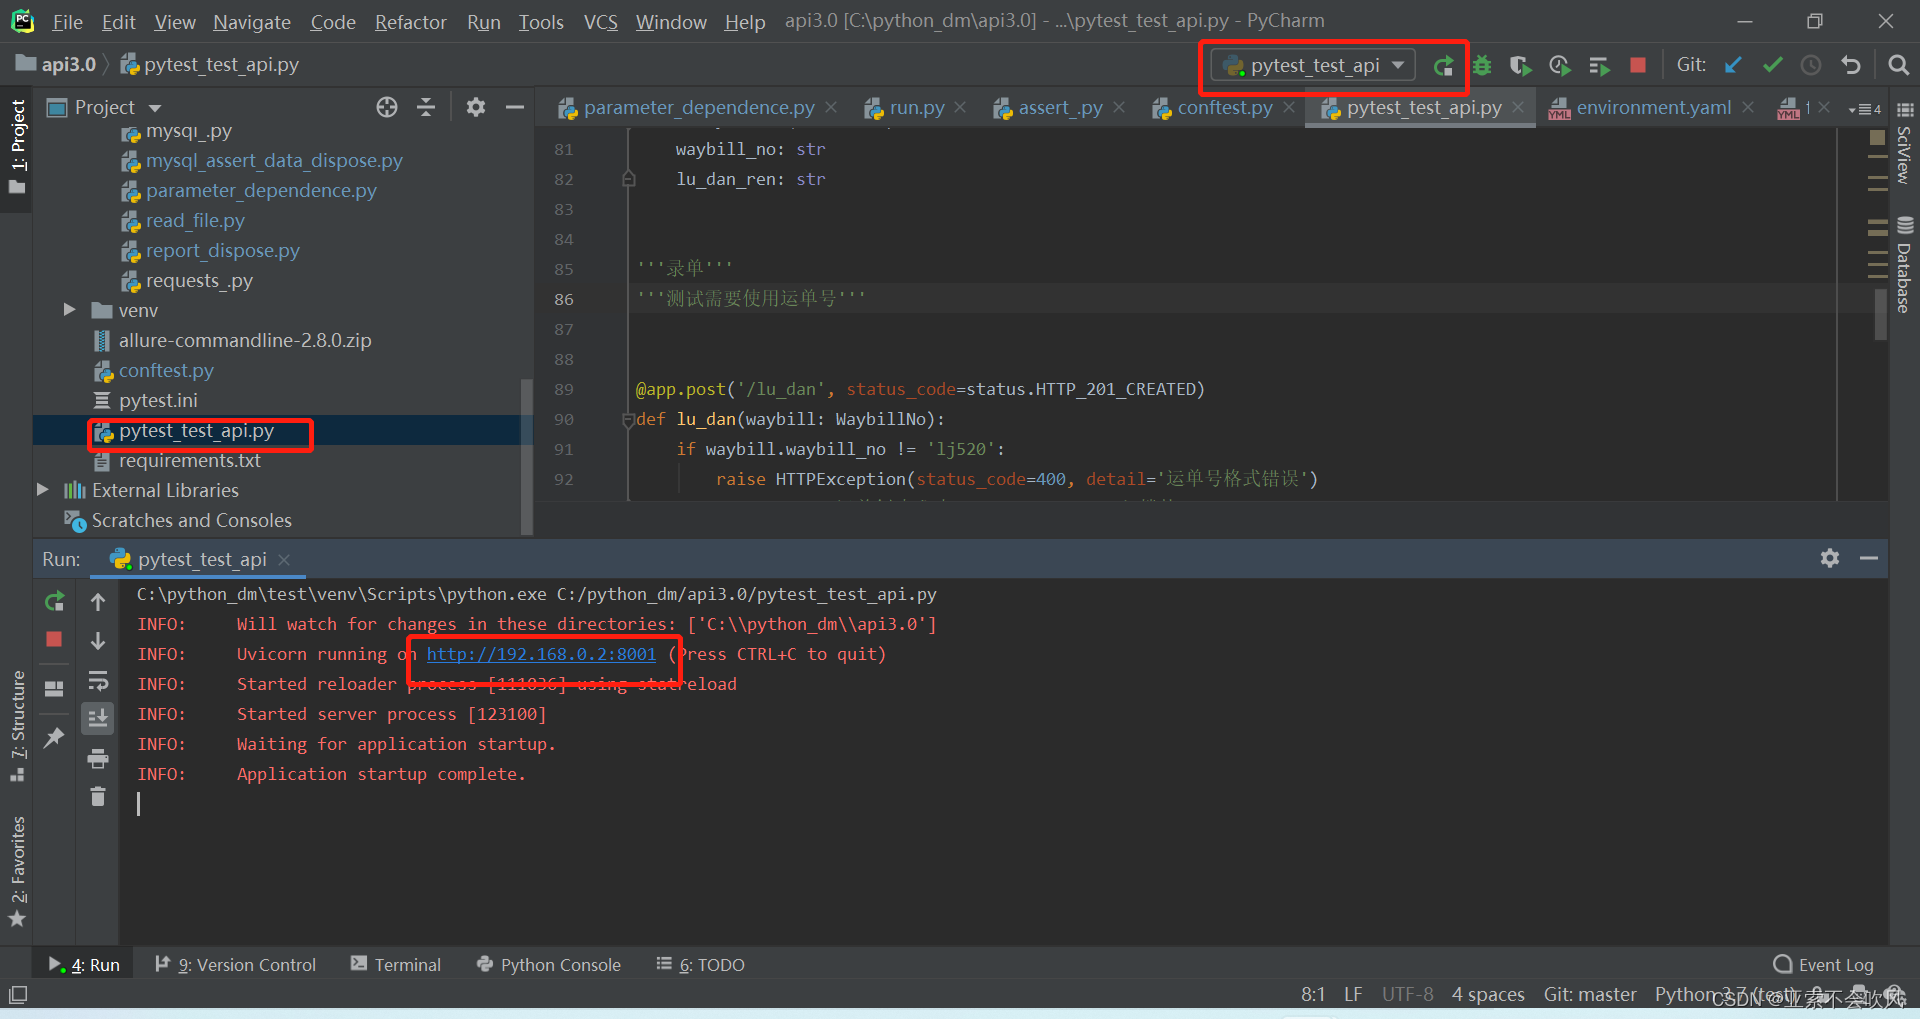The height and width of the screenshot is (1019, 1920).
Task: Close the run.py tab
Action: pyautogui.click(x=960, y=107)
